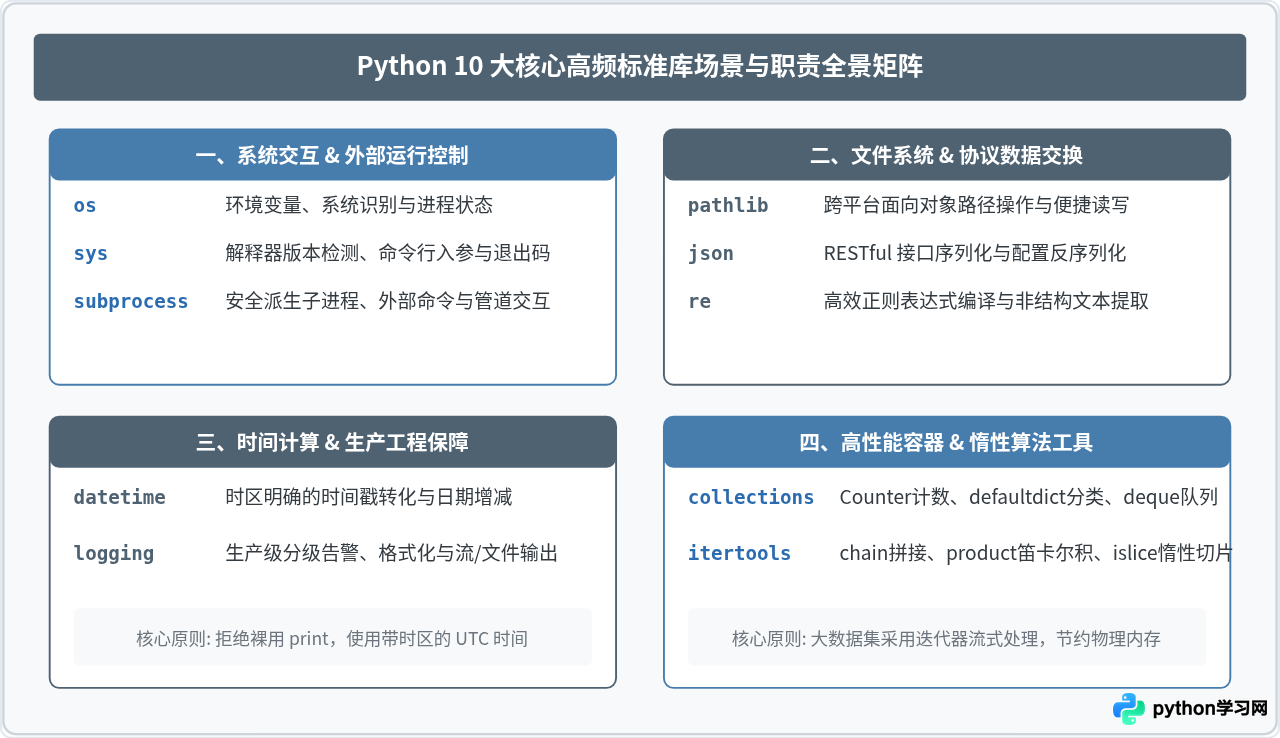Click description '环境变量、系统识别与进程状态'
Viewport: 1280px width, 738px height.
point(359,205)
